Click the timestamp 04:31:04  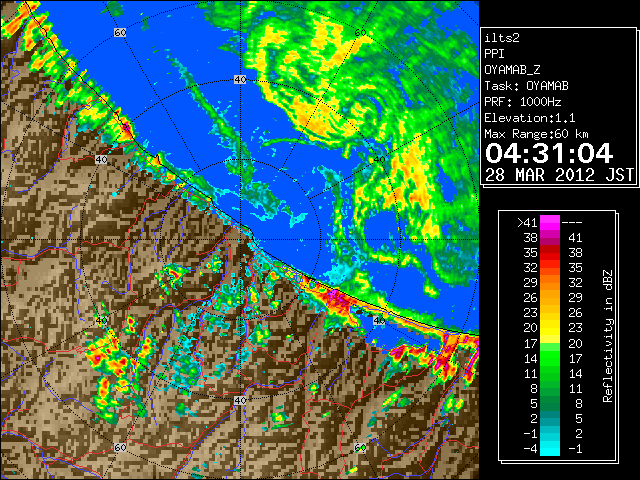[549, 153]
